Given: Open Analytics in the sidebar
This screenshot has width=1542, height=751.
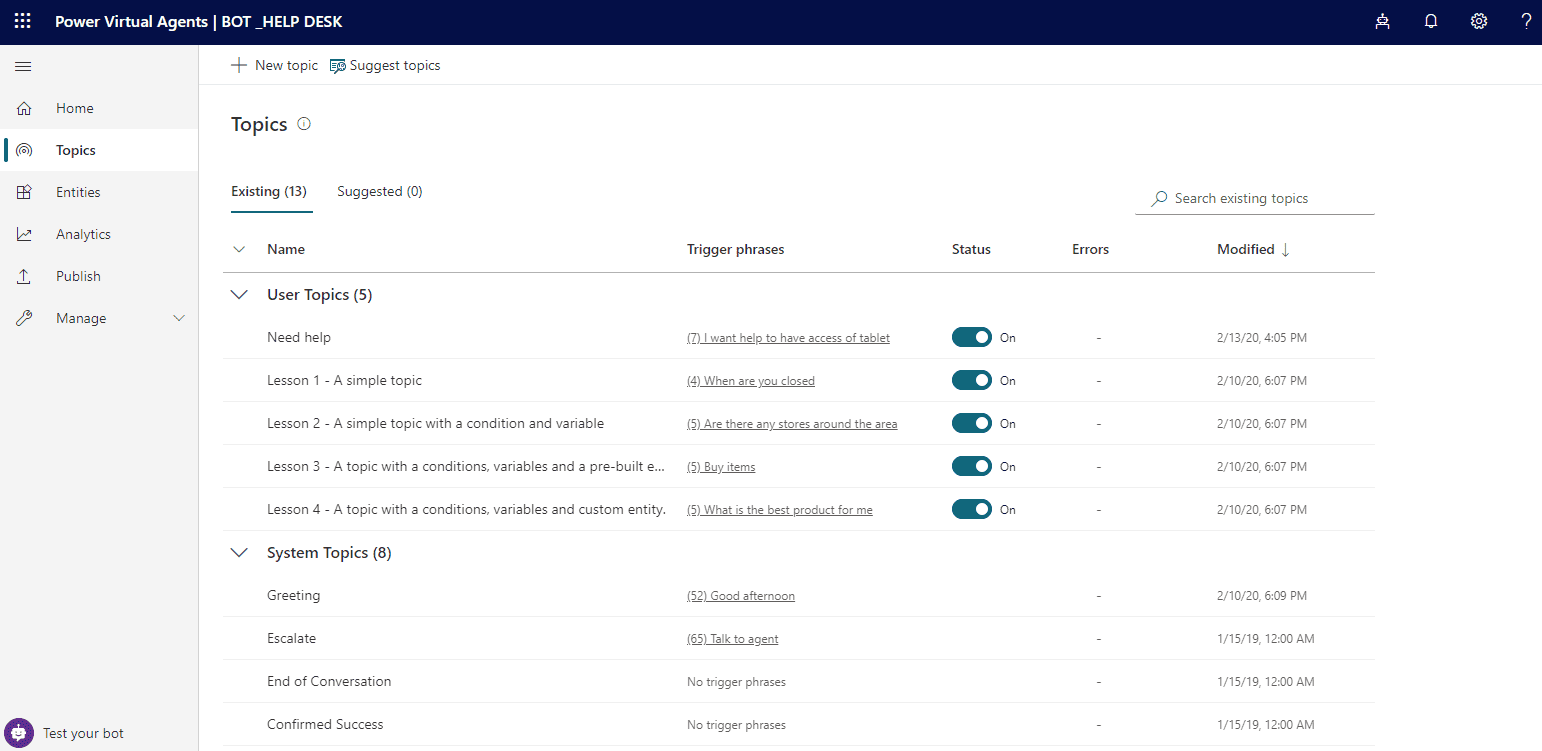Looking at the screenshot, I should pos(99,234).
